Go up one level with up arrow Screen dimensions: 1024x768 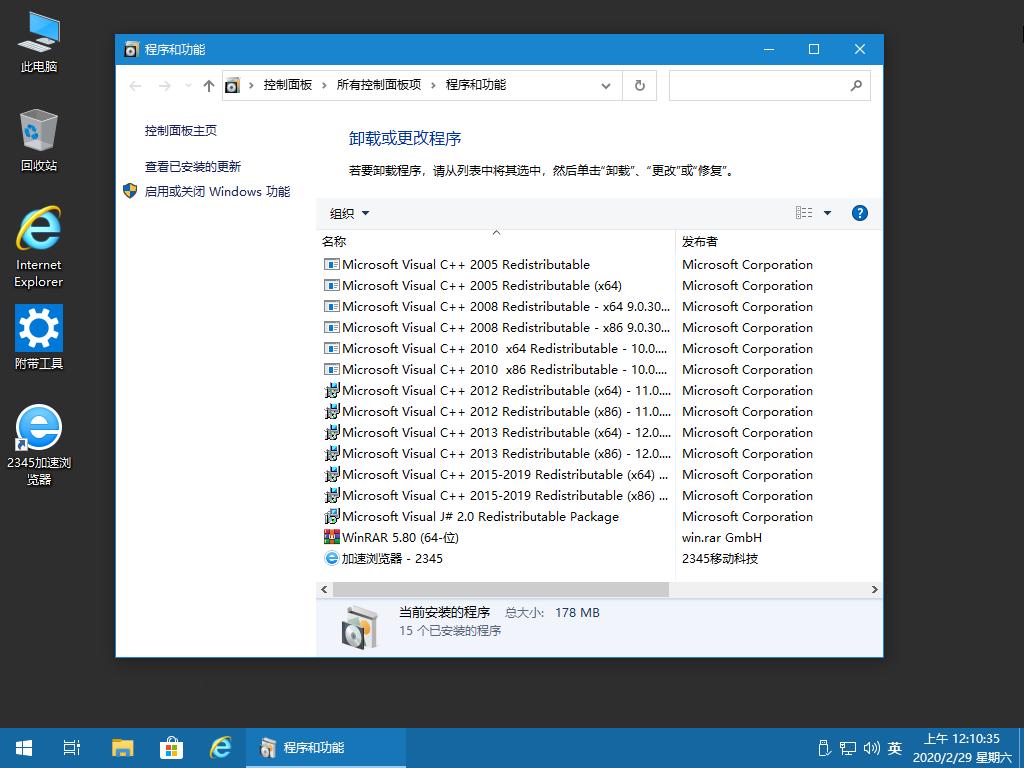tap(209, 86)
